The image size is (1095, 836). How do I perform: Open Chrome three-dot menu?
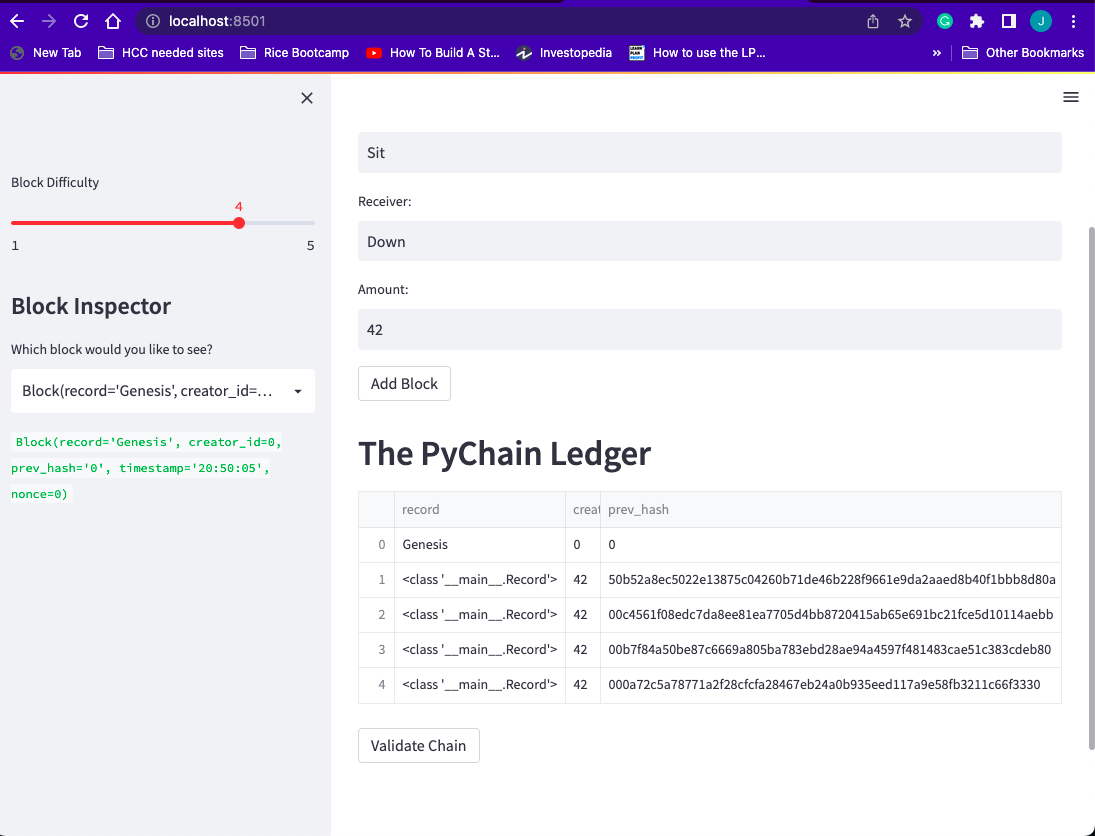(x=1073, y=22)
